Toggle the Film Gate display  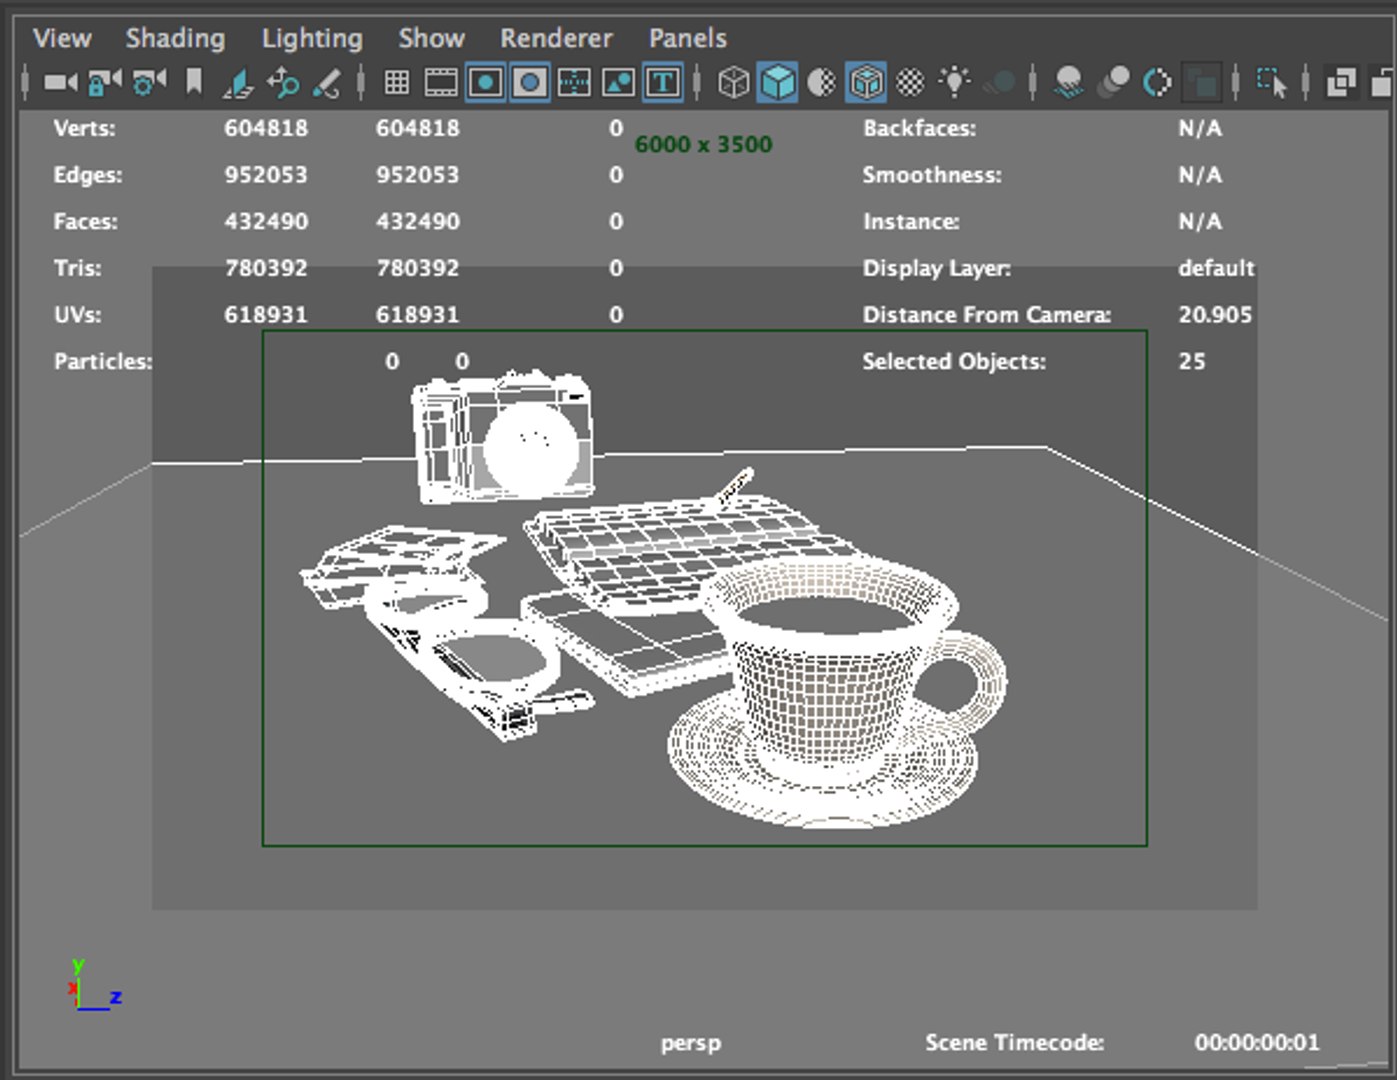pos(441,82)
